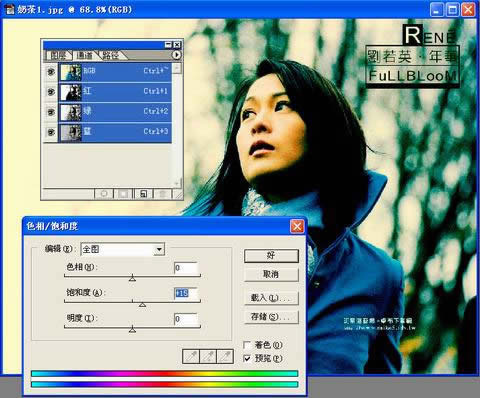Click the 好 OK button
The image size is (480, 398).
tap(271, 256)
